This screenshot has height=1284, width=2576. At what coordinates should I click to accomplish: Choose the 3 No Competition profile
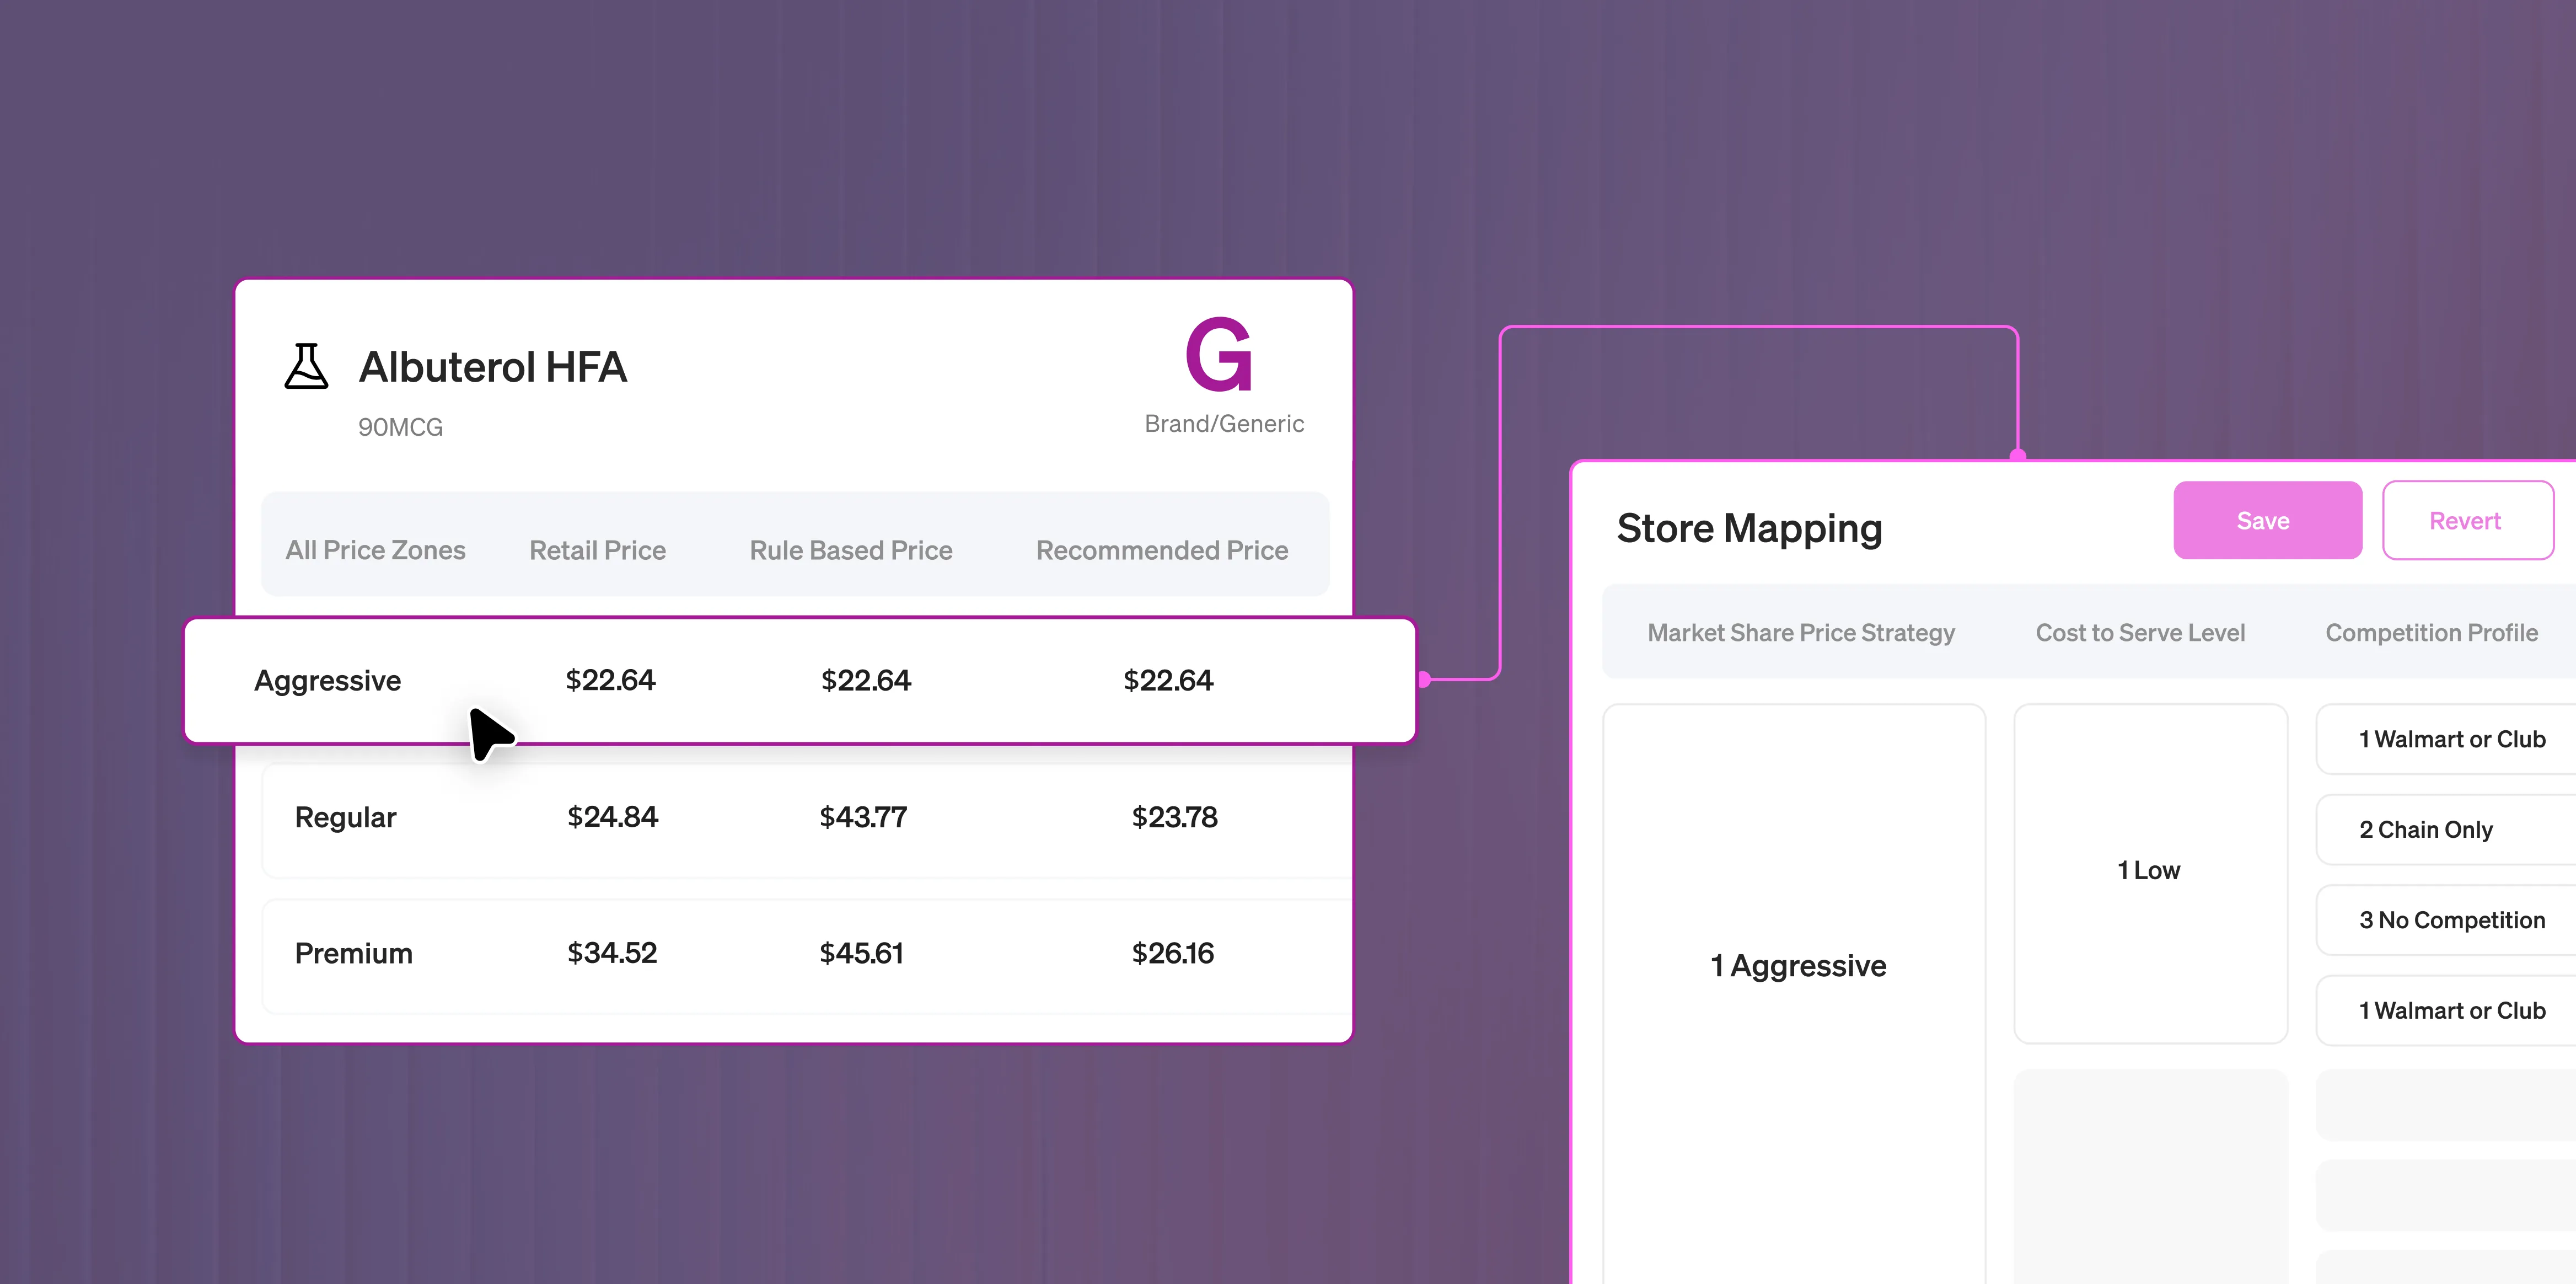(x=2451, y=921)
